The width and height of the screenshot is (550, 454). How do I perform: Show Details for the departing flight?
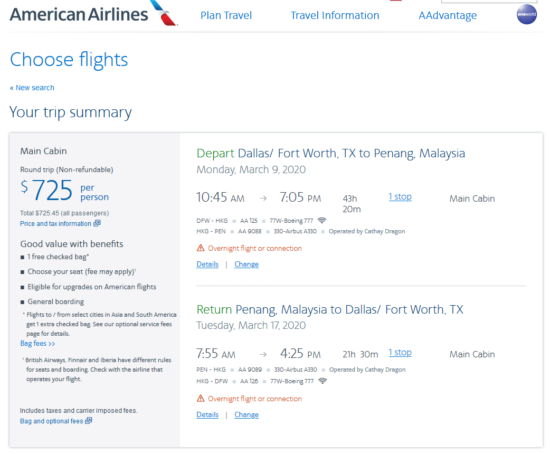(x=207, y=265)
